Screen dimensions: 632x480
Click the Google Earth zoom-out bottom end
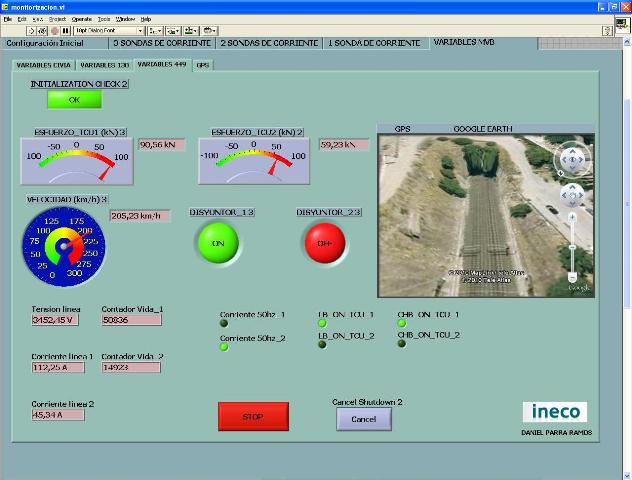(572, 277)
